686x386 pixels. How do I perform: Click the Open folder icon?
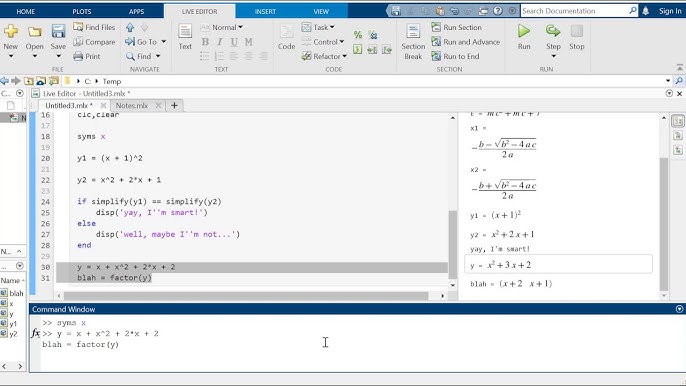click(35, 32)
